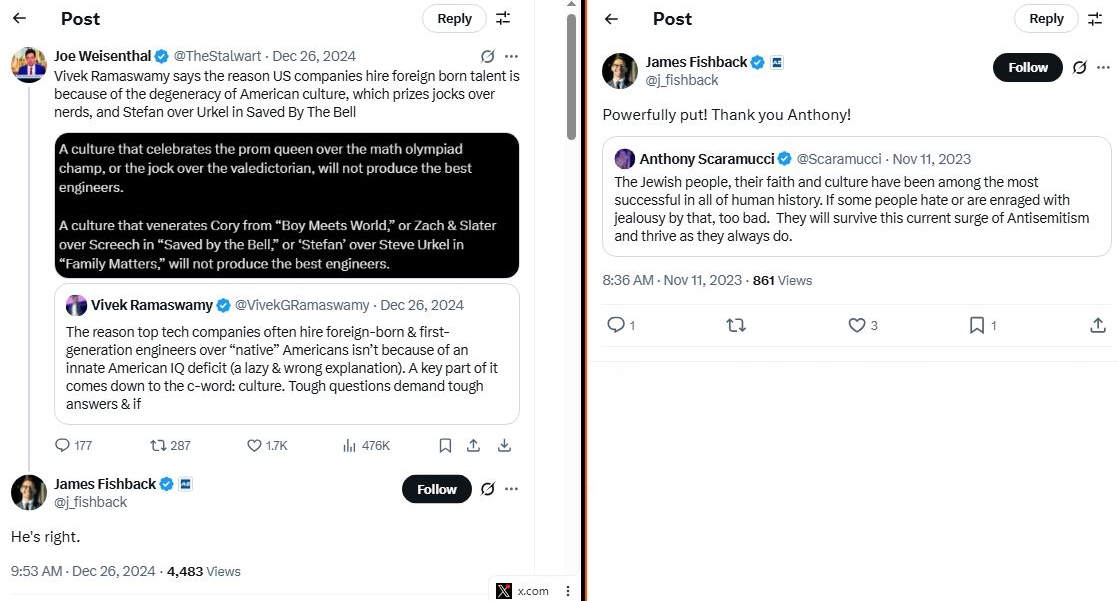Click back arrow in left Post panel
Viewport: 1118px width, 601px height.
tap(19, 19)
